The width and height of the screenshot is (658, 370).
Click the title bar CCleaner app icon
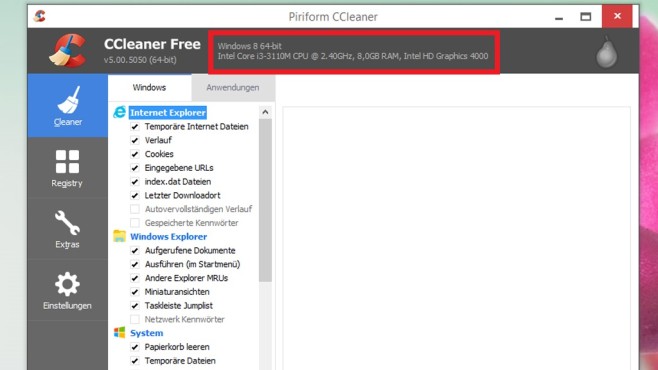click(40, 16)
